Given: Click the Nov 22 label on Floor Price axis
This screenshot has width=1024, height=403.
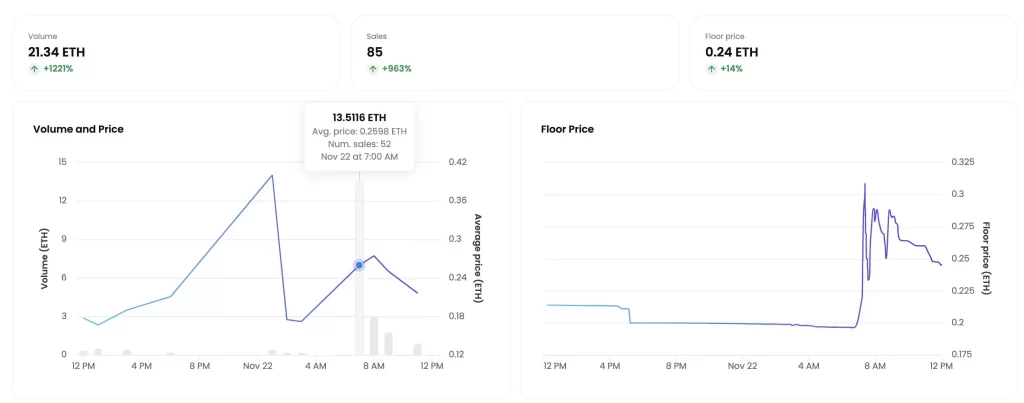Looking at the screenshot, I should click(742, 366).
